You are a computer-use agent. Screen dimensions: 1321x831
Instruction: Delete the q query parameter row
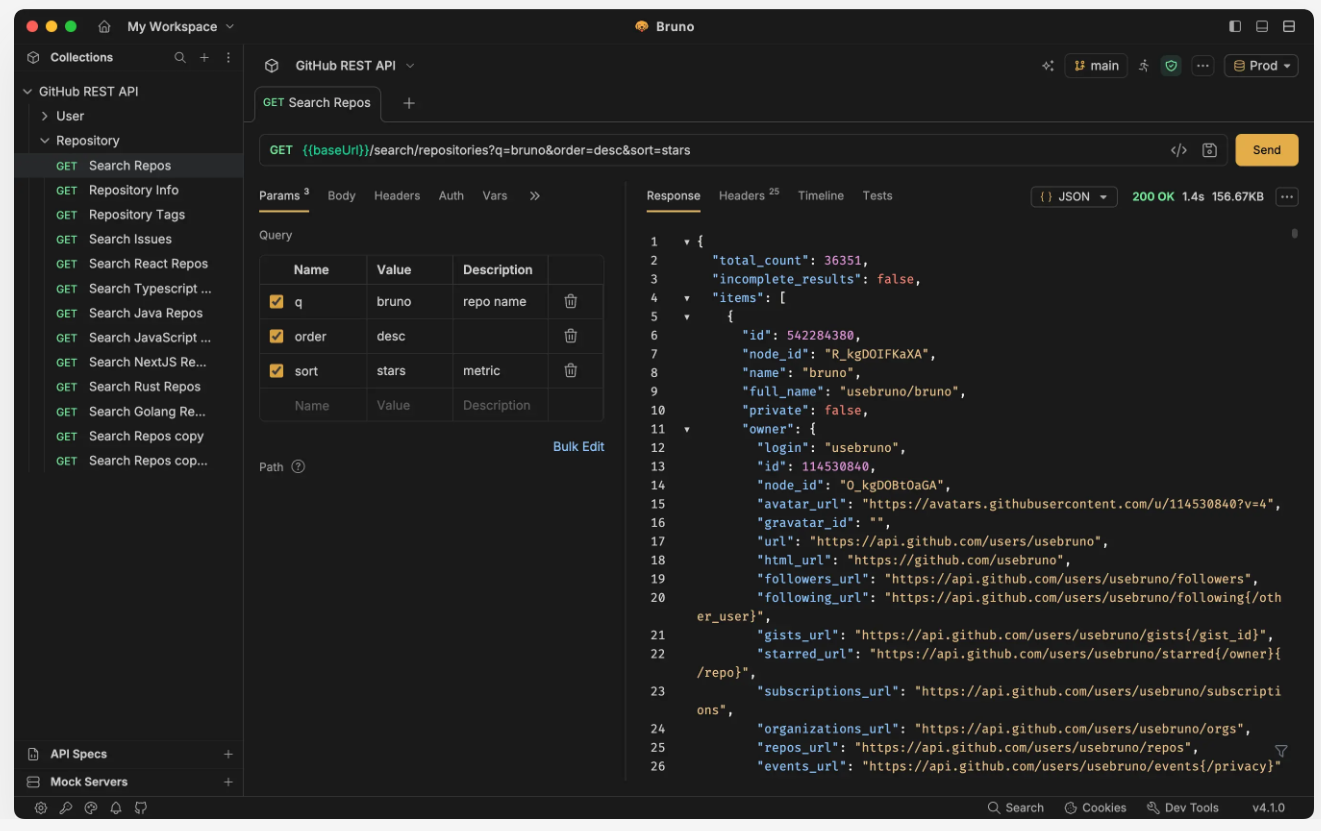(570, 301)
